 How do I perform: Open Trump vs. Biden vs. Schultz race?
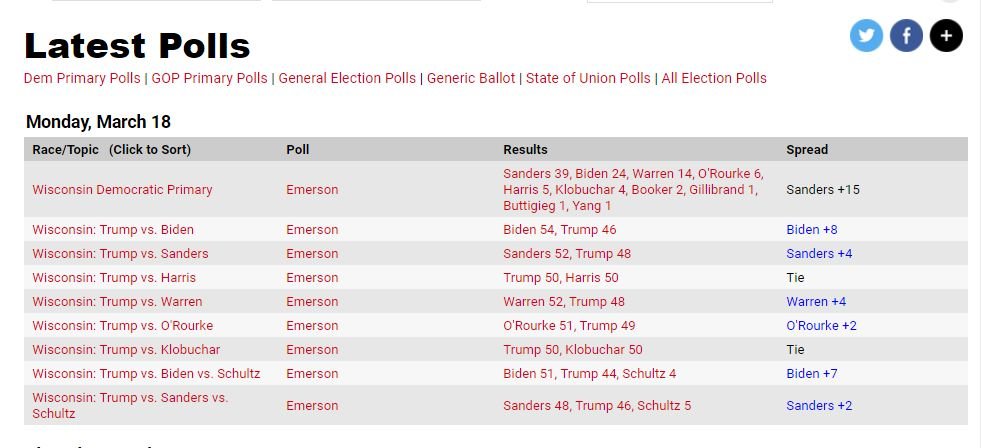(146, 374)
